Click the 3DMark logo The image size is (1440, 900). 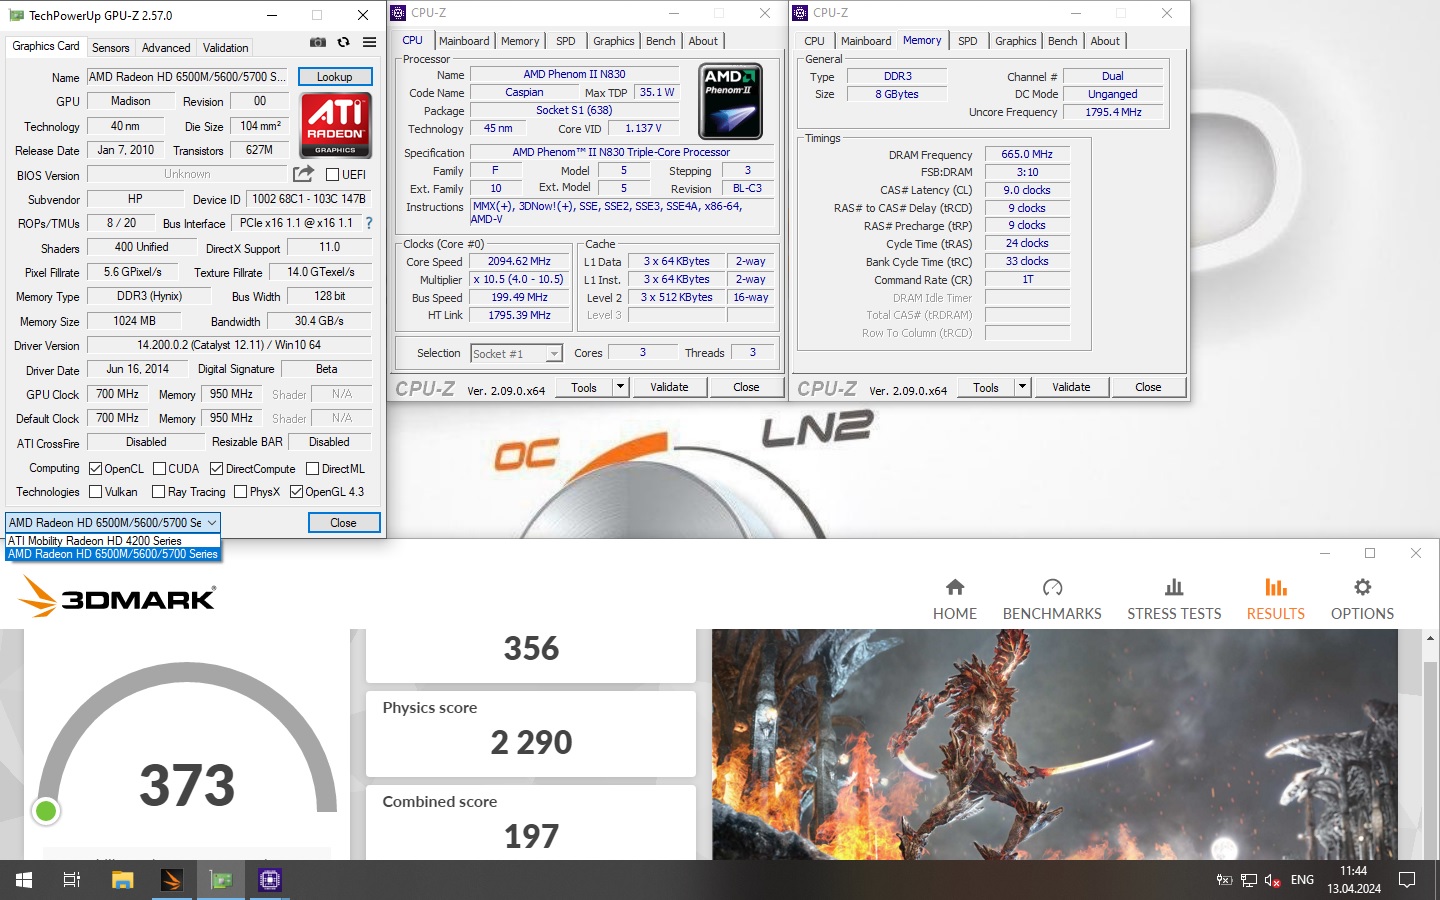(117, 598)
